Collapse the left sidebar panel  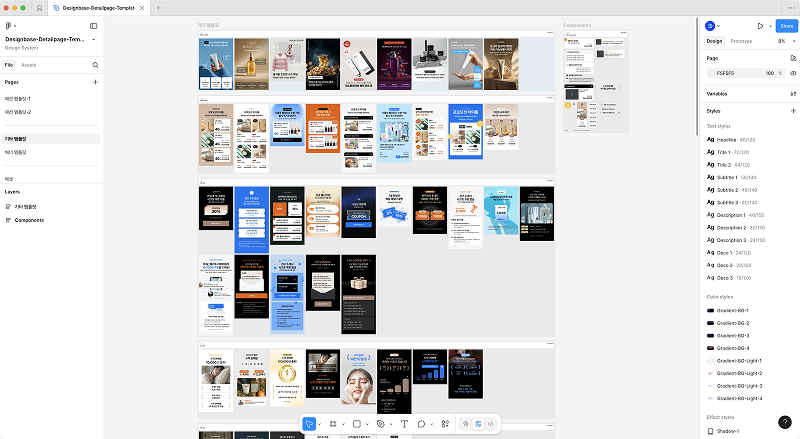click(94, 26)
